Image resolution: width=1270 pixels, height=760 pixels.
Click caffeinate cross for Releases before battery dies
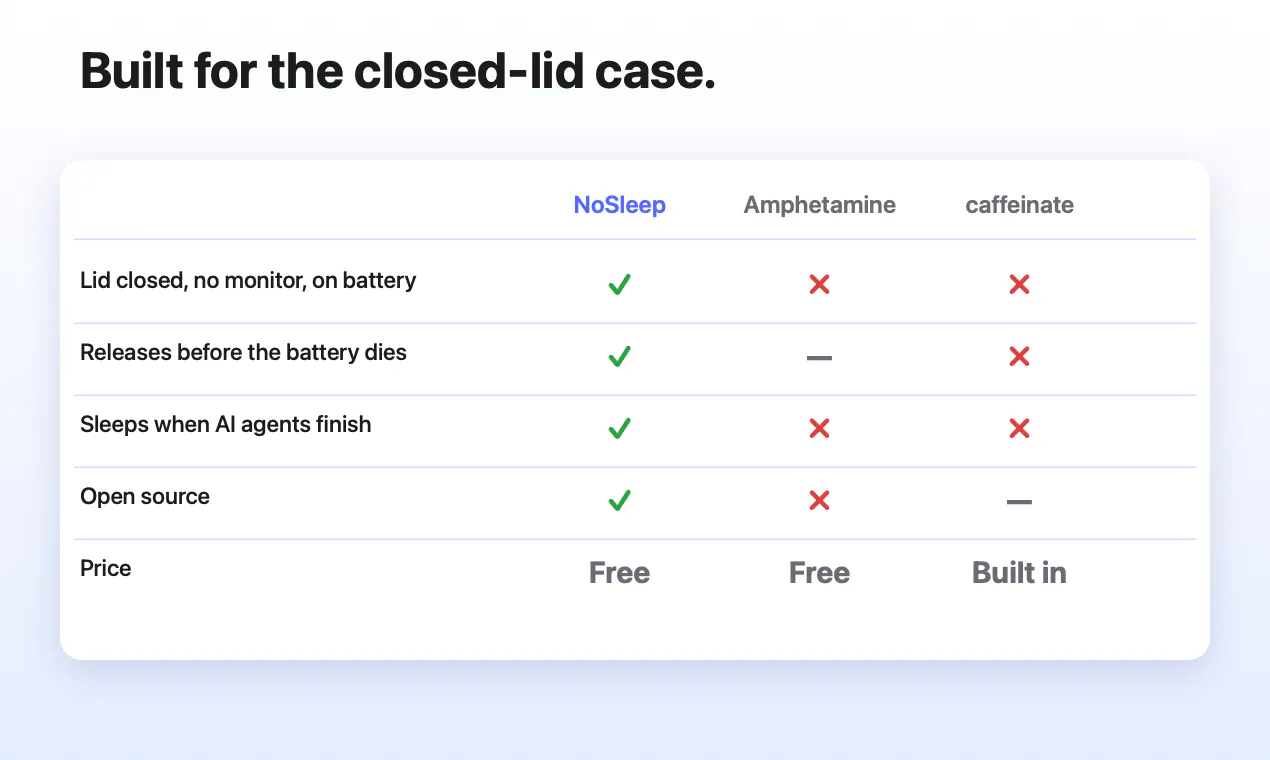tap(1019, 357)
